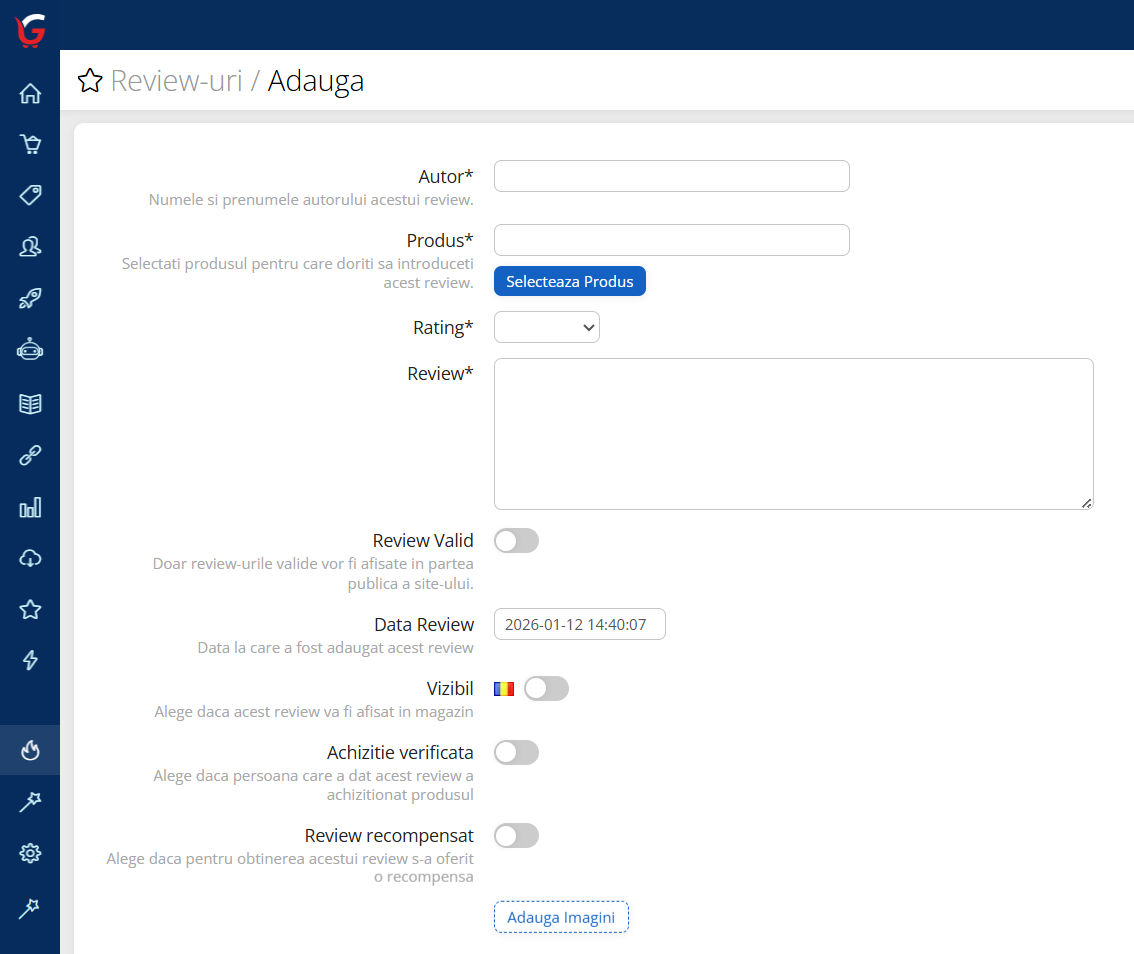Click into the Autor text field
The width and height of the screenshot is (1134, 954).
point(671,176)
